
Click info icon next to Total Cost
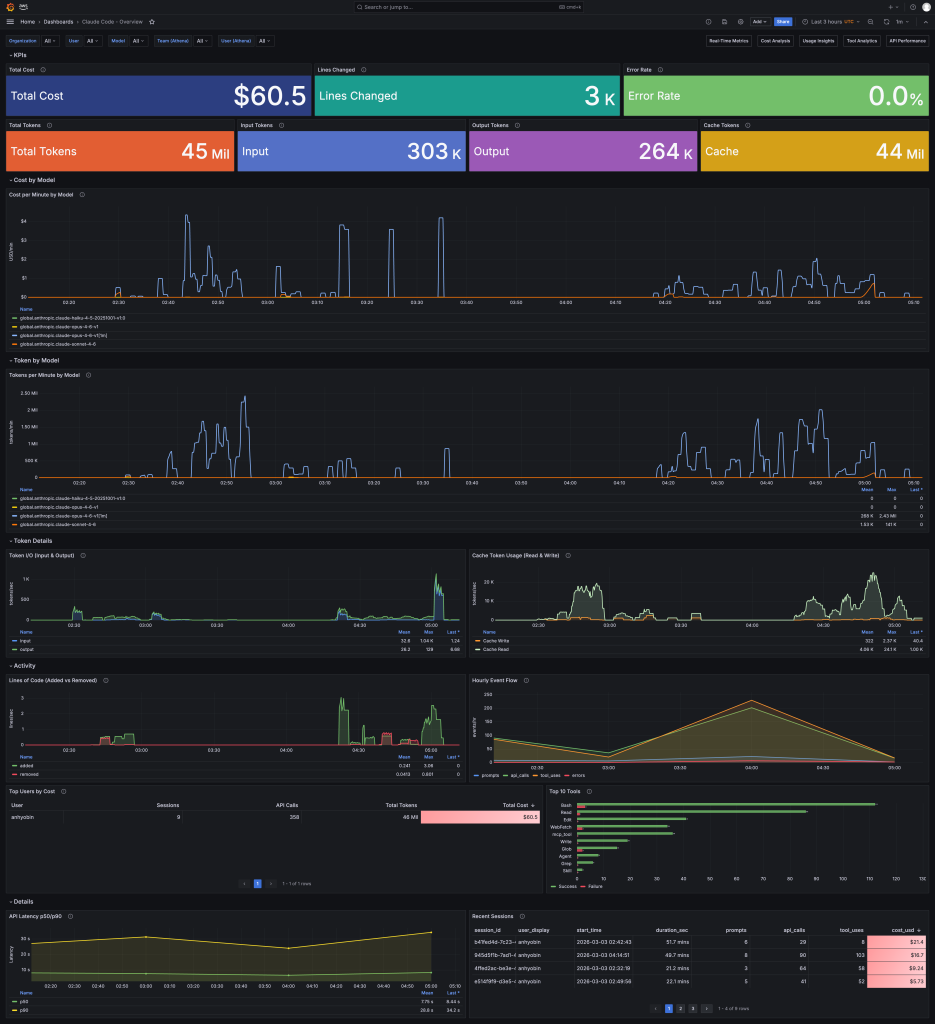[43, 70]
